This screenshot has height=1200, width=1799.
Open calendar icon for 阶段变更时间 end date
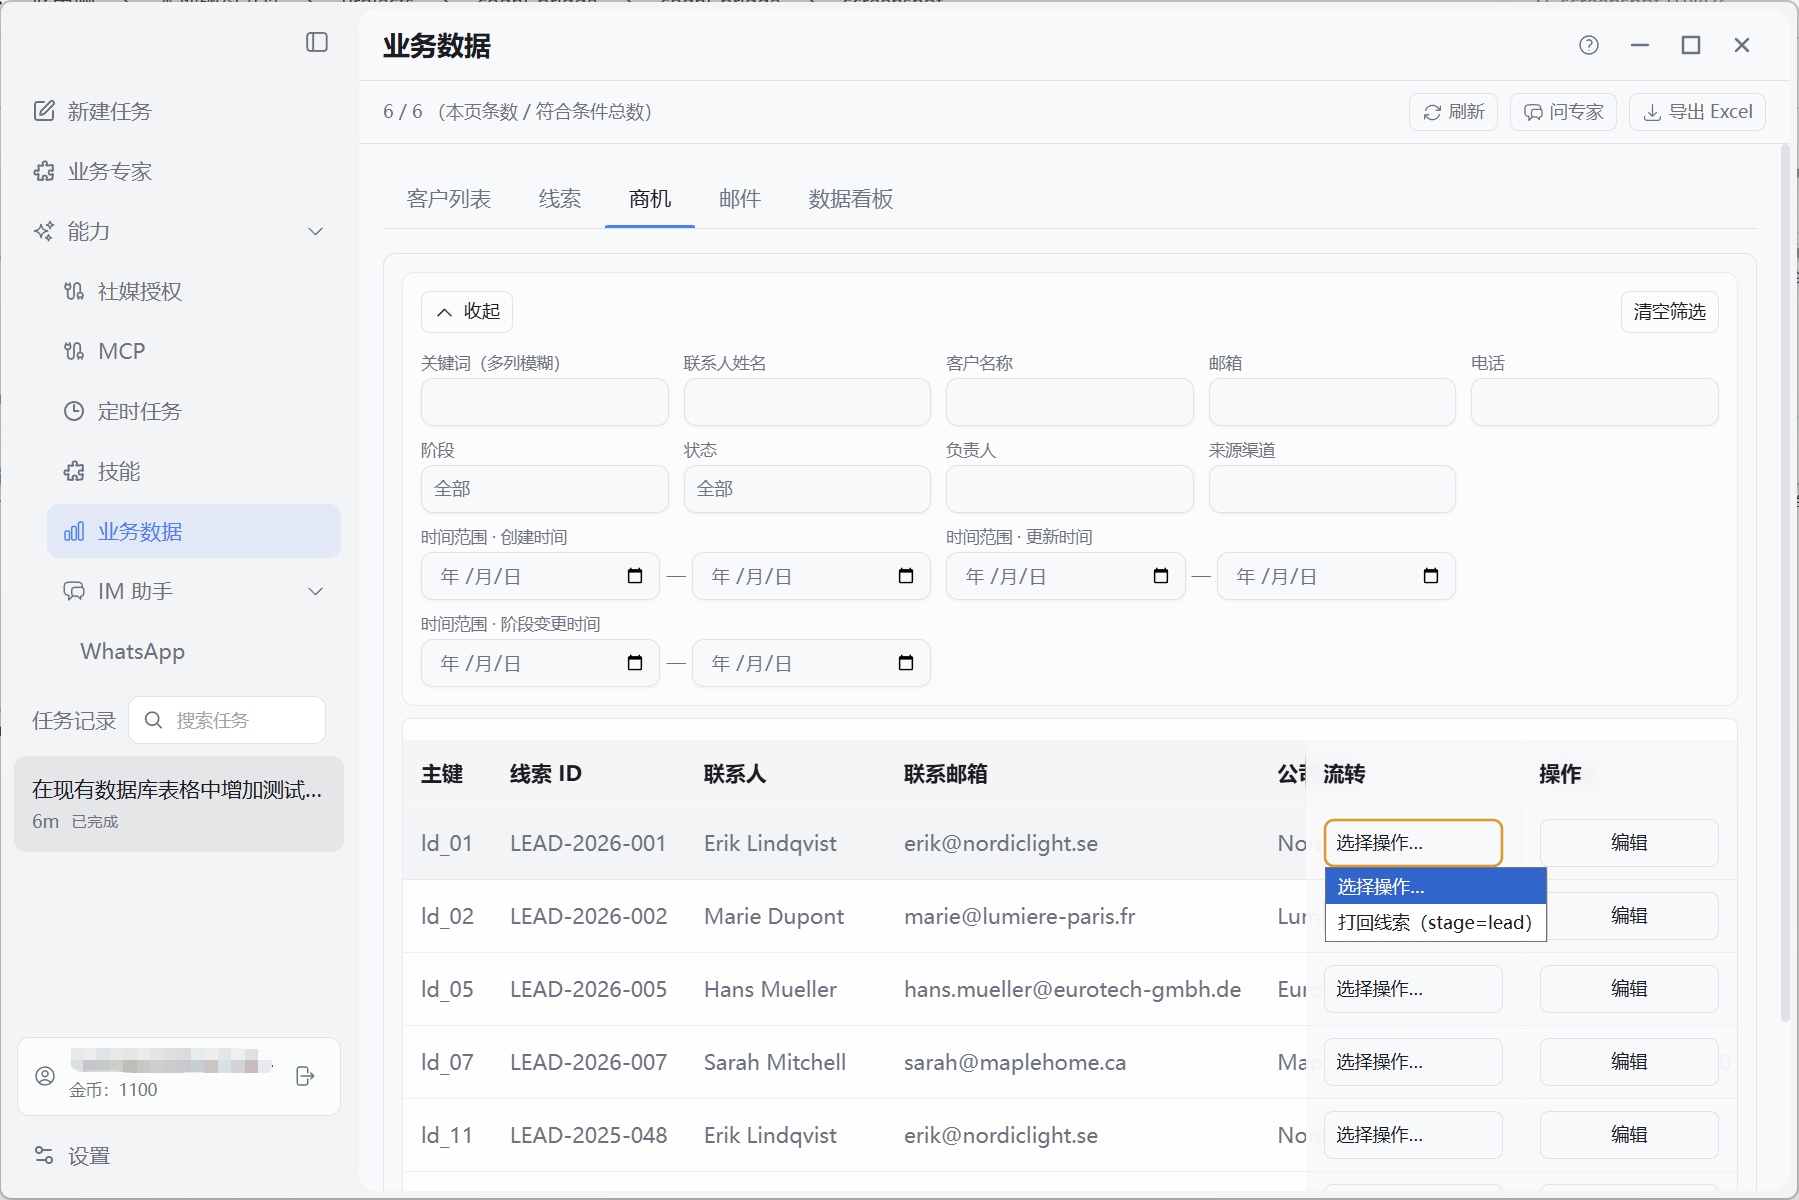click(906, 663)
